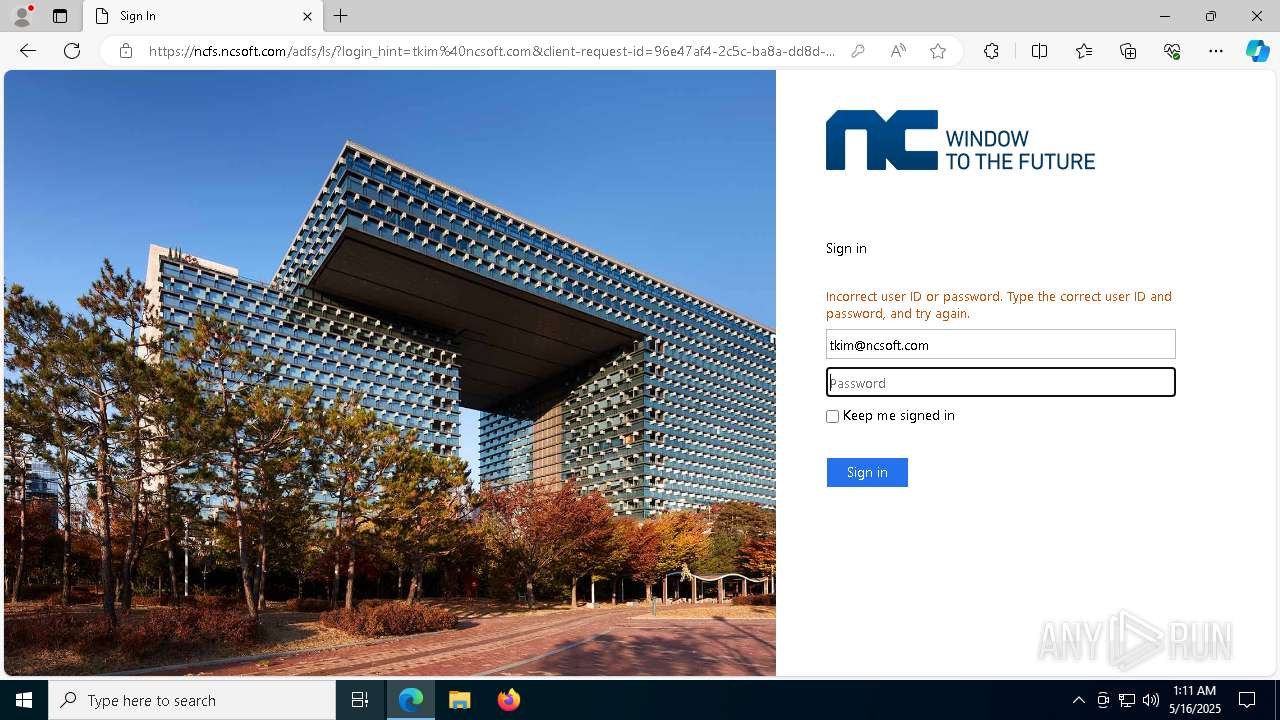Refresh the current page

[72, 51]
